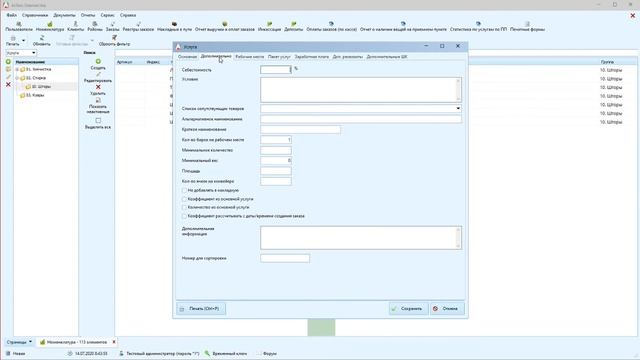Viewport: 640px width, 360px height.
Task: Open dropdown arrow next to Готовые фильтры
Action: click(92, 40)
